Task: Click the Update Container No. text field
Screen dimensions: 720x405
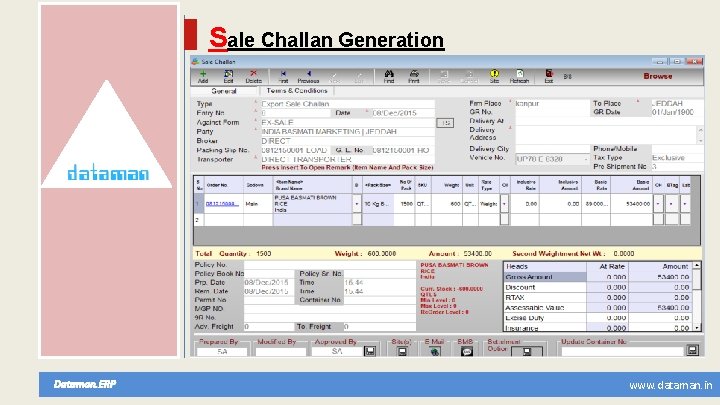Action: pos(623,351)
